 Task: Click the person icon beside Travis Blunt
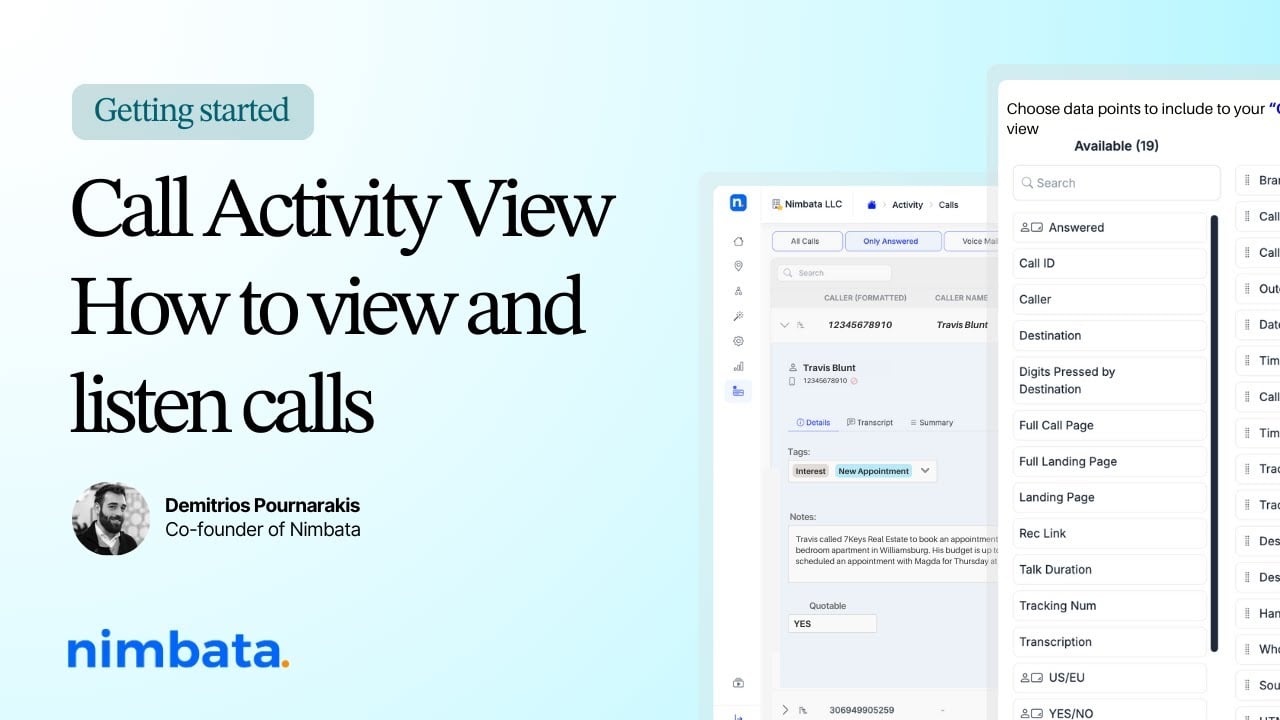point(793,368)
